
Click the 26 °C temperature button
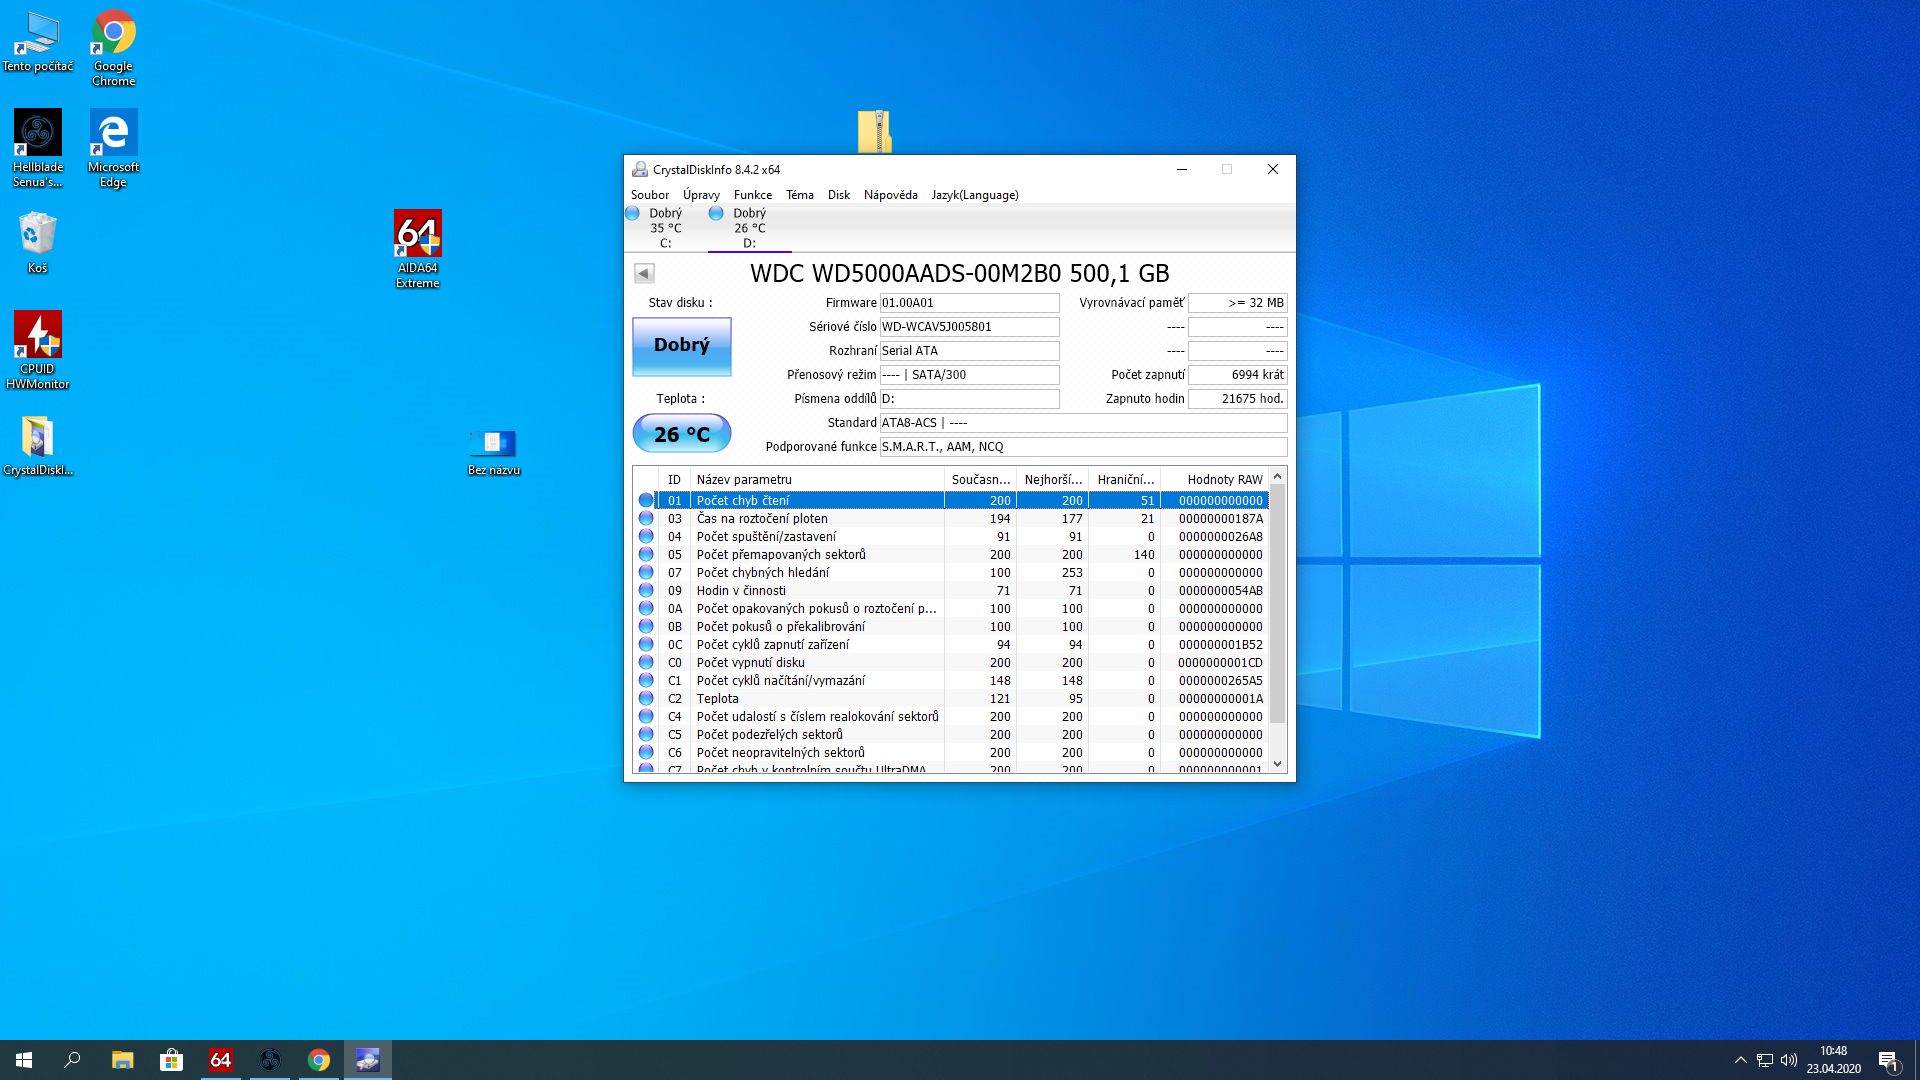pyautogui.click(x=681, y=434)
